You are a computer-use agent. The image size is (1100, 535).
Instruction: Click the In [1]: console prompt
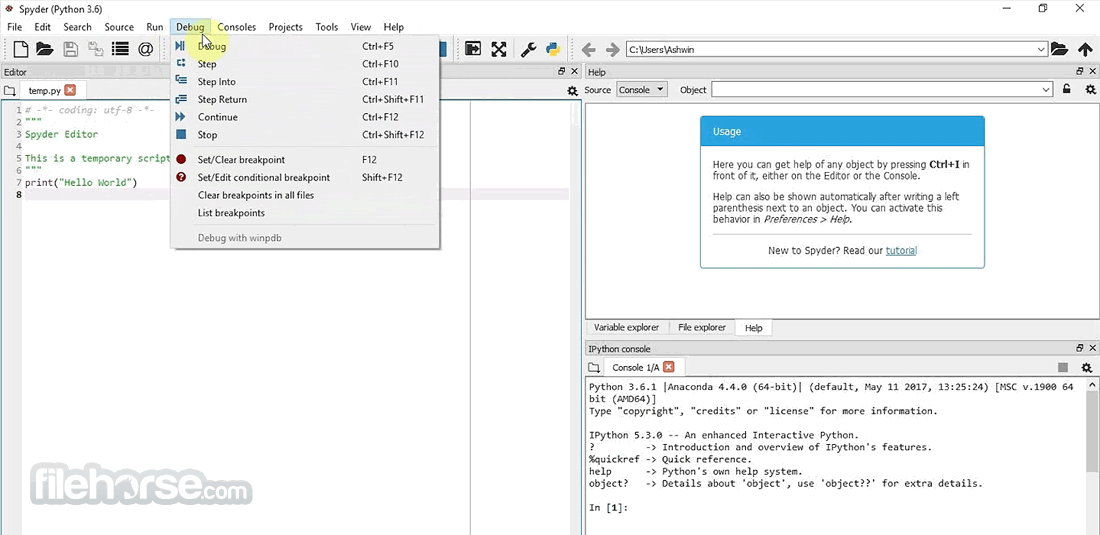pos(608,508)
